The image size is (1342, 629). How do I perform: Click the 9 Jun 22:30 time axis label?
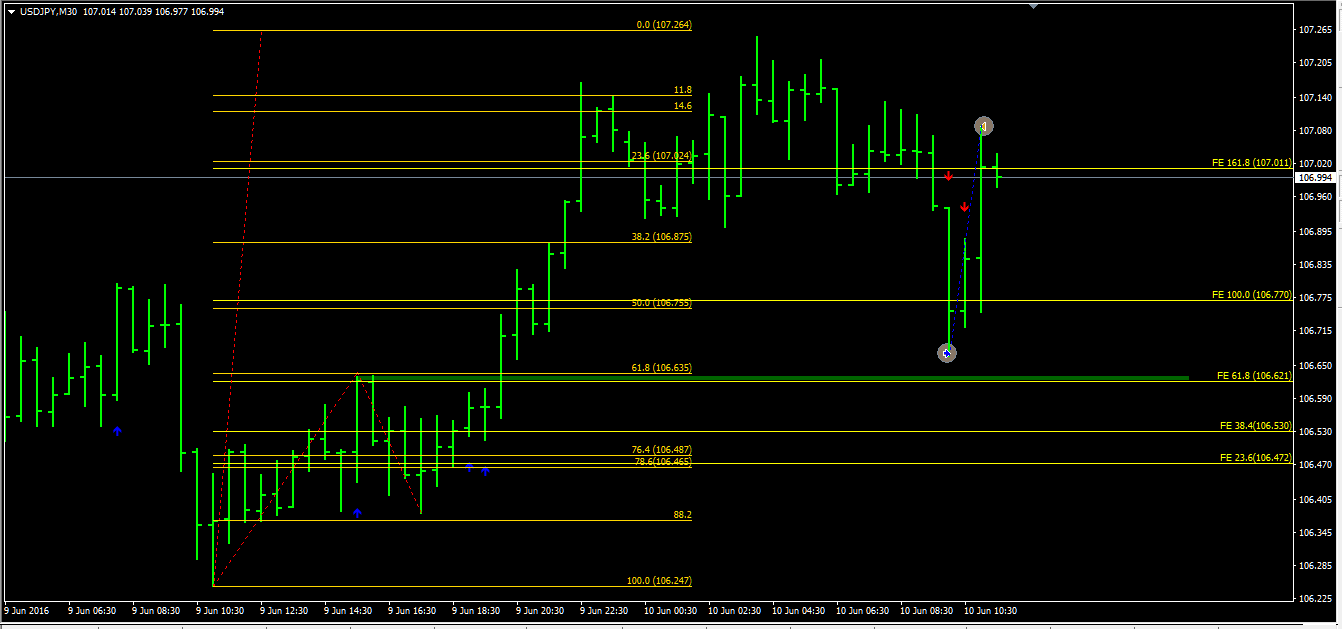point(604,610)
